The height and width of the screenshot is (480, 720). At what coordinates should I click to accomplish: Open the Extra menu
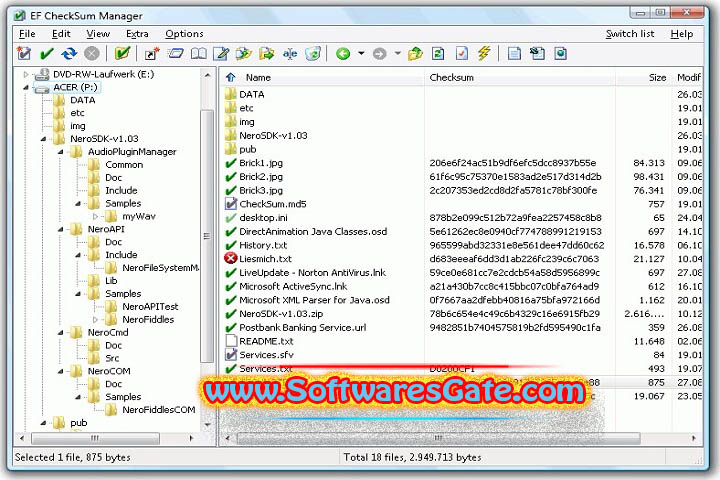(137, 34)
